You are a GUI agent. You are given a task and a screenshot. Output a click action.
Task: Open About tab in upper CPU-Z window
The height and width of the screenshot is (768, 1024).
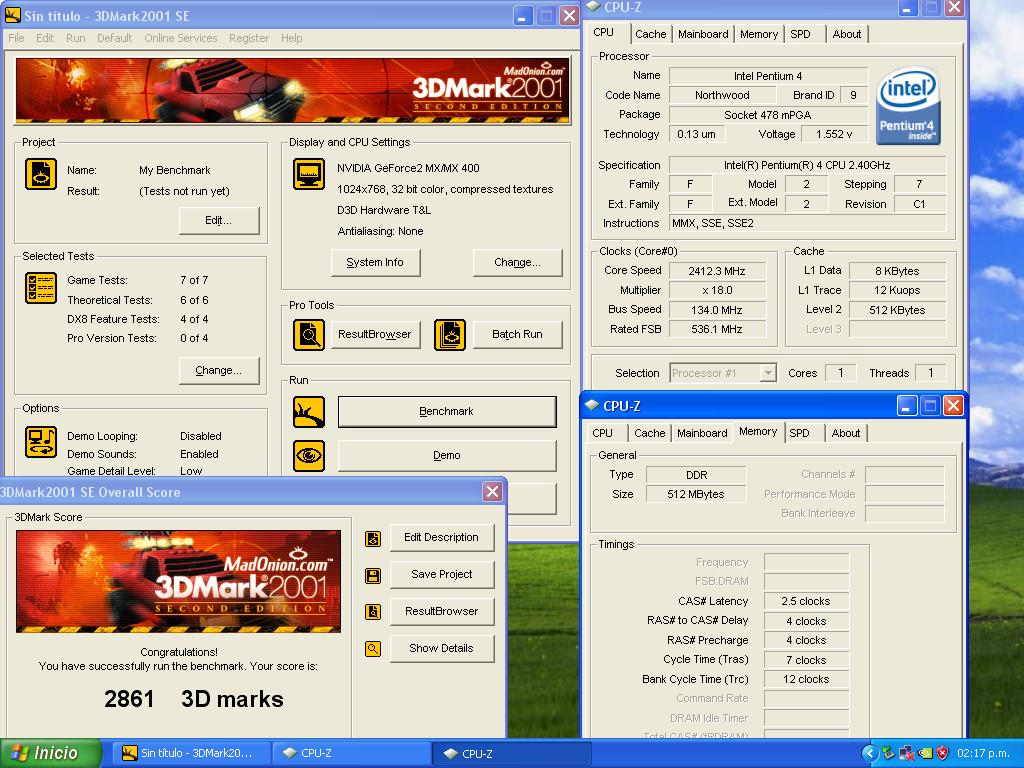(x=846, y=34)
